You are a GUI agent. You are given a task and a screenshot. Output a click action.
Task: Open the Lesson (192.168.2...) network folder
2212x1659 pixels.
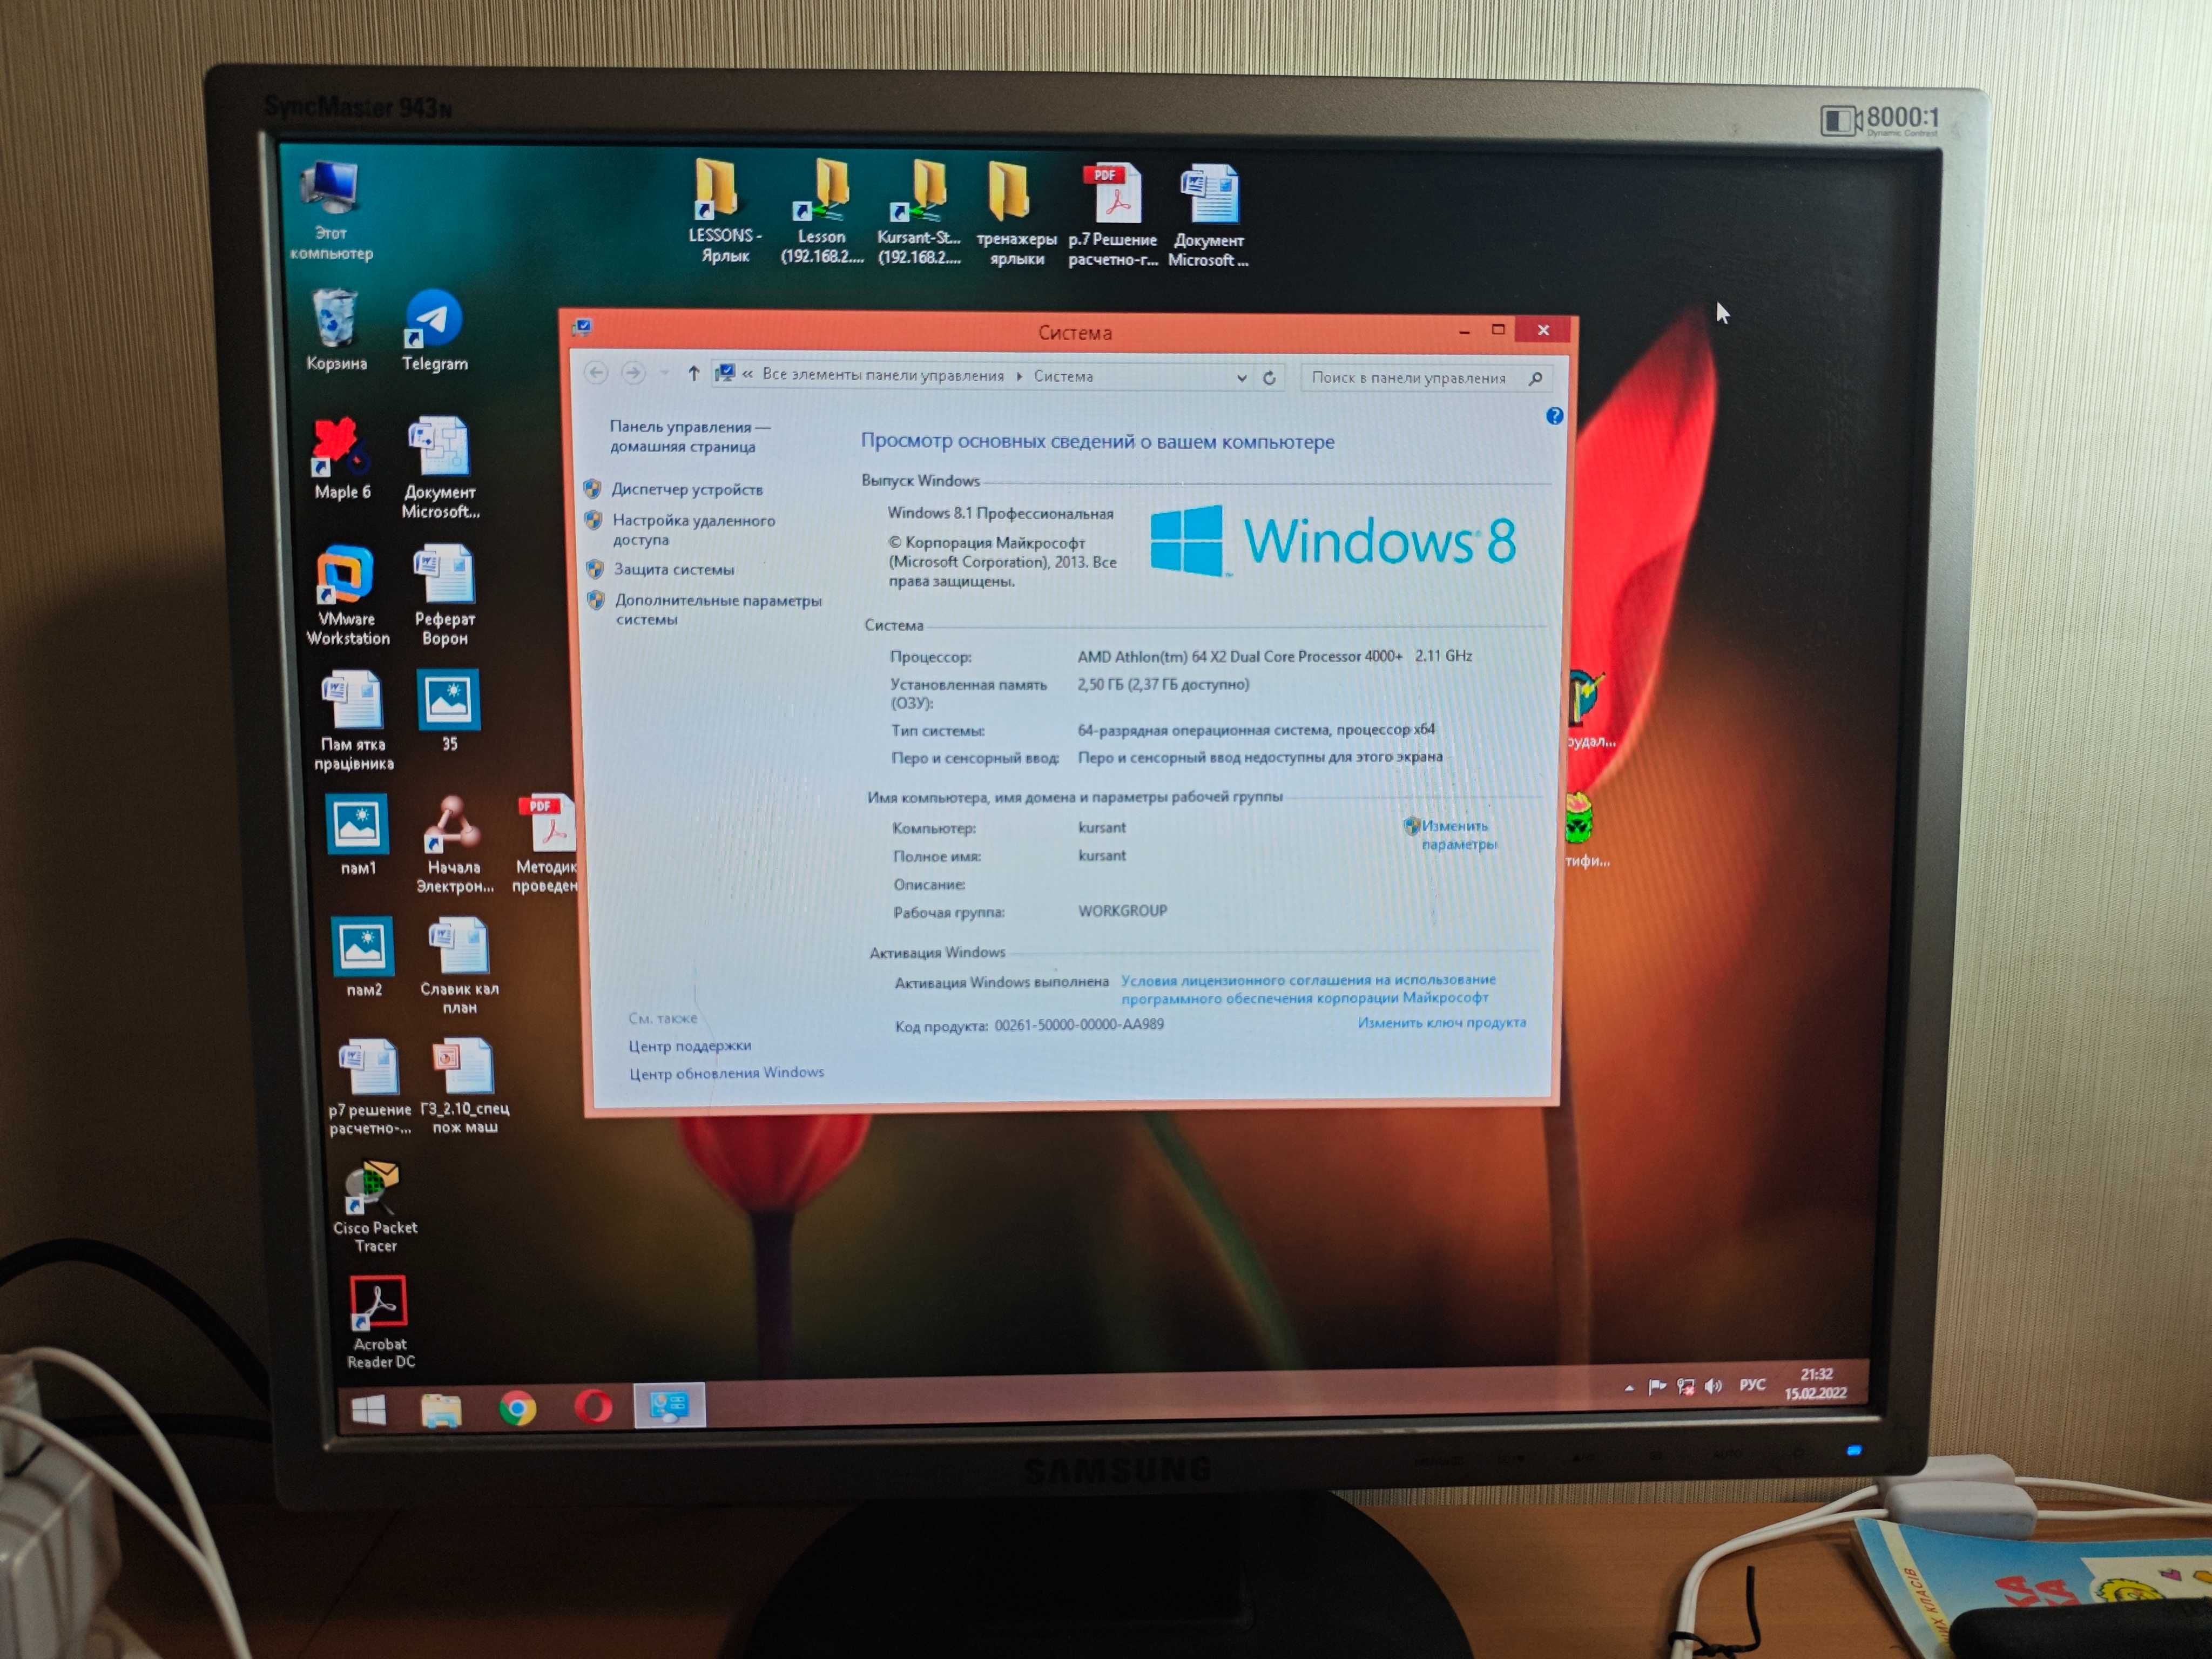click(822, 212)
